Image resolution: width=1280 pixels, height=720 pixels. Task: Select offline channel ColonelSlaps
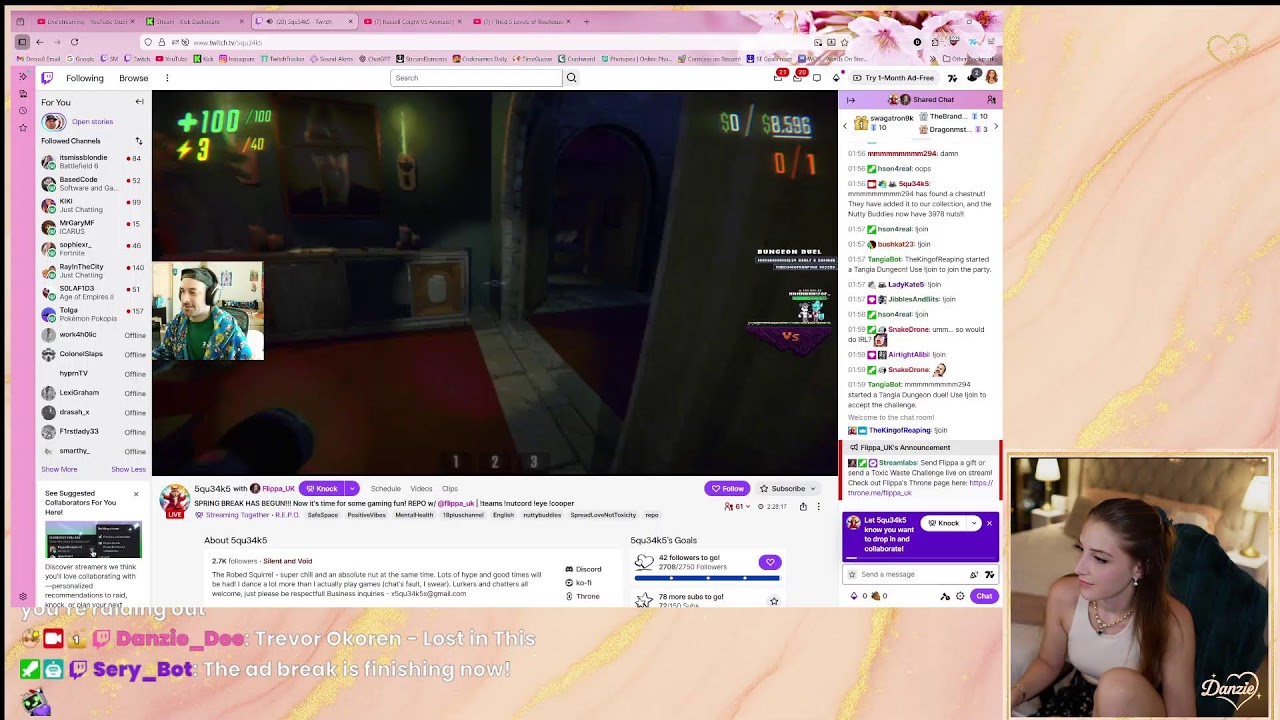93,354
